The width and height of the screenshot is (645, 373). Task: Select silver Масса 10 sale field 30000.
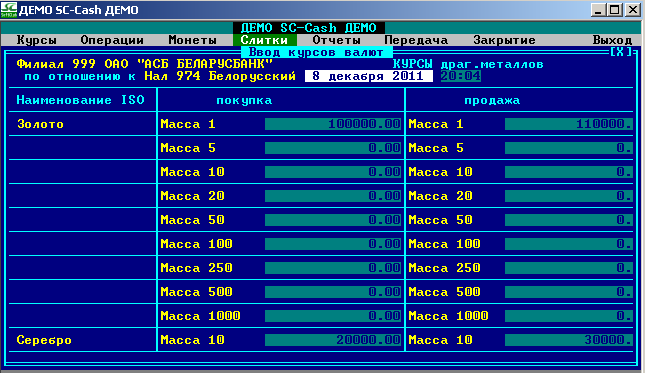pyautogui.click(x=568, y=340)
